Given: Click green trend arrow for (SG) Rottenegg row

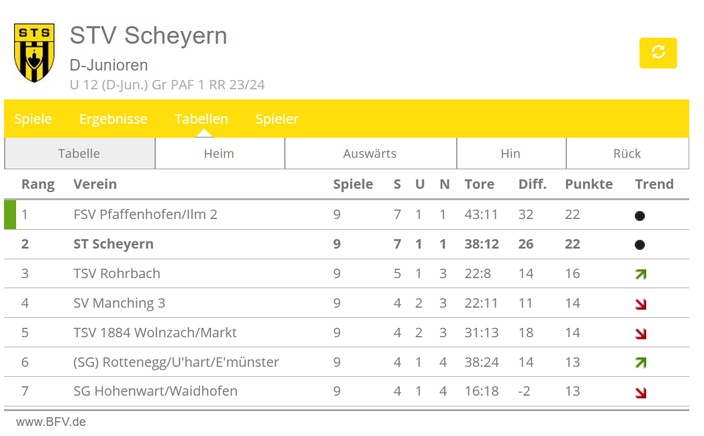Looking at the screenshot, I should tap(641, 362).
